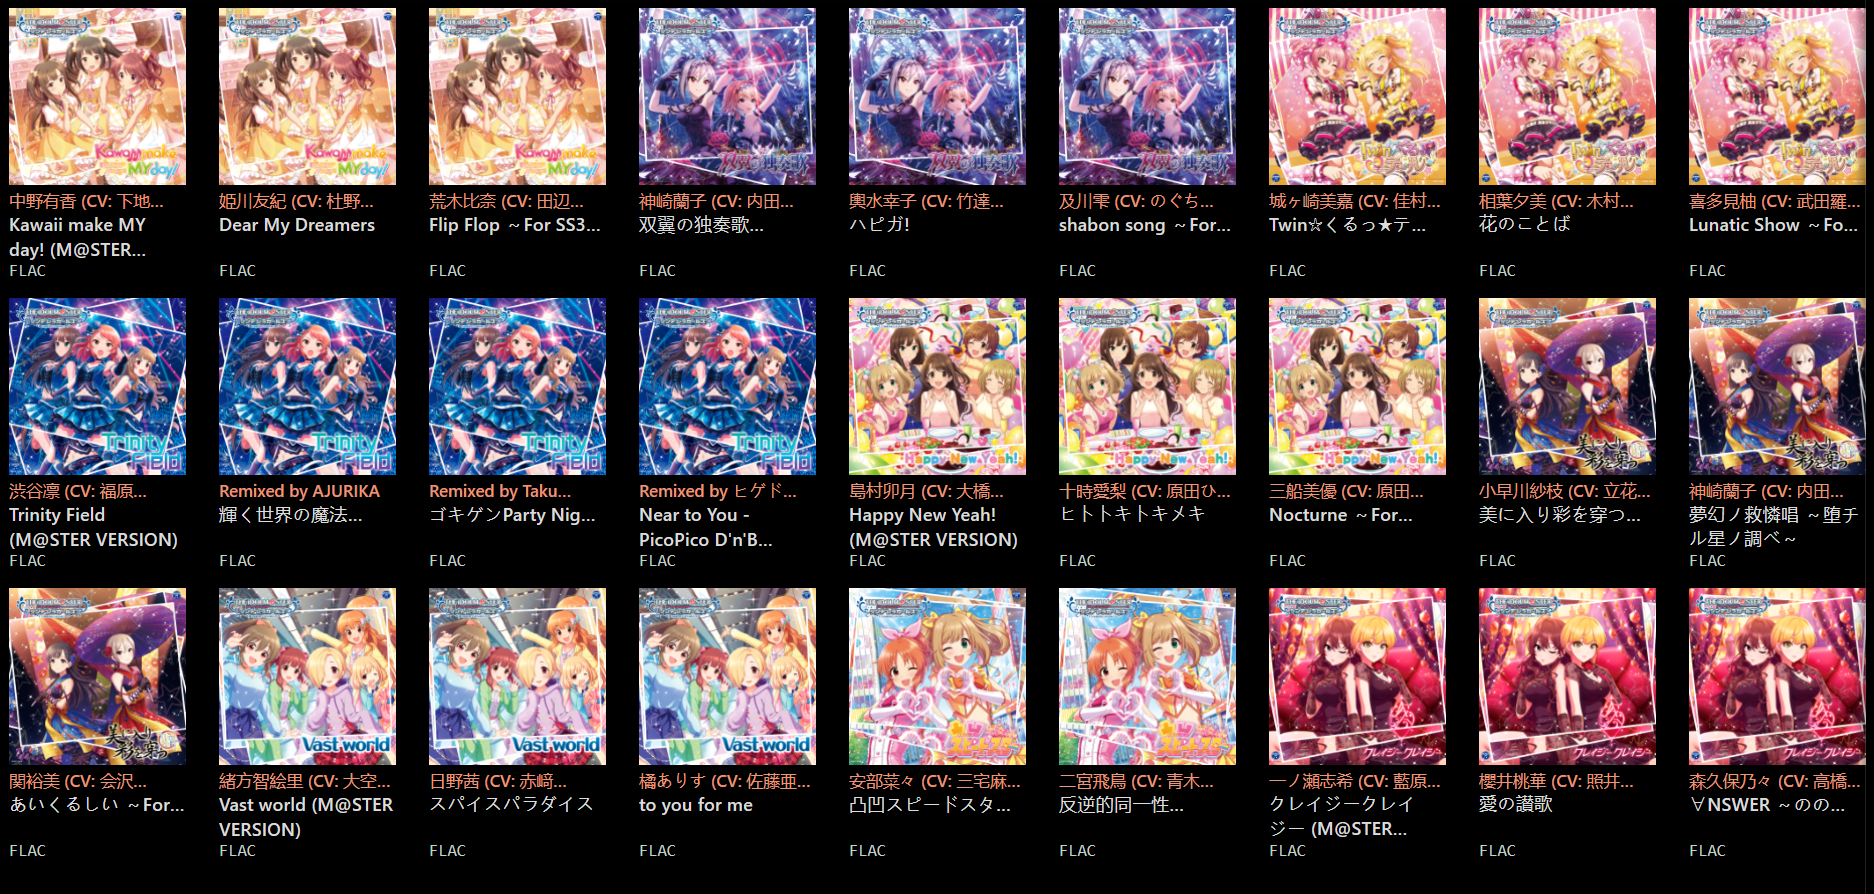This screenshot has height=894, width=1874.
Task: Open the Near to You - PicoPico title
Action: tap(706, 527)
